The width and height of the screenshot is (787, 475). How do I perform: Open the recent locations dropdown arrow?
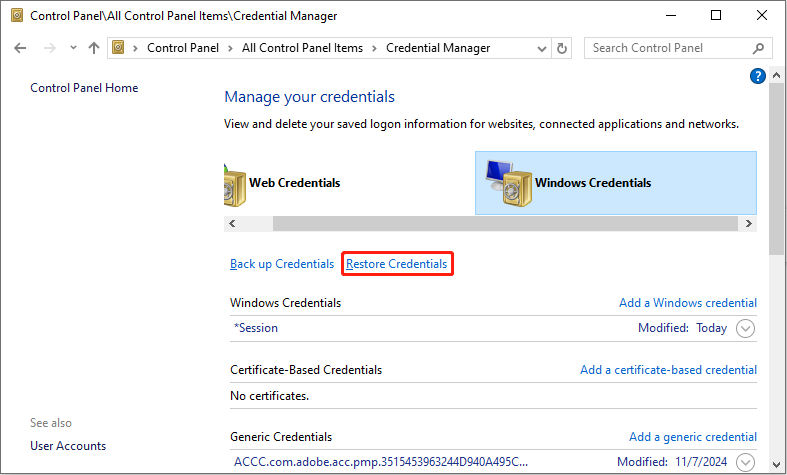pyautogui.click(x=73, y=48)
